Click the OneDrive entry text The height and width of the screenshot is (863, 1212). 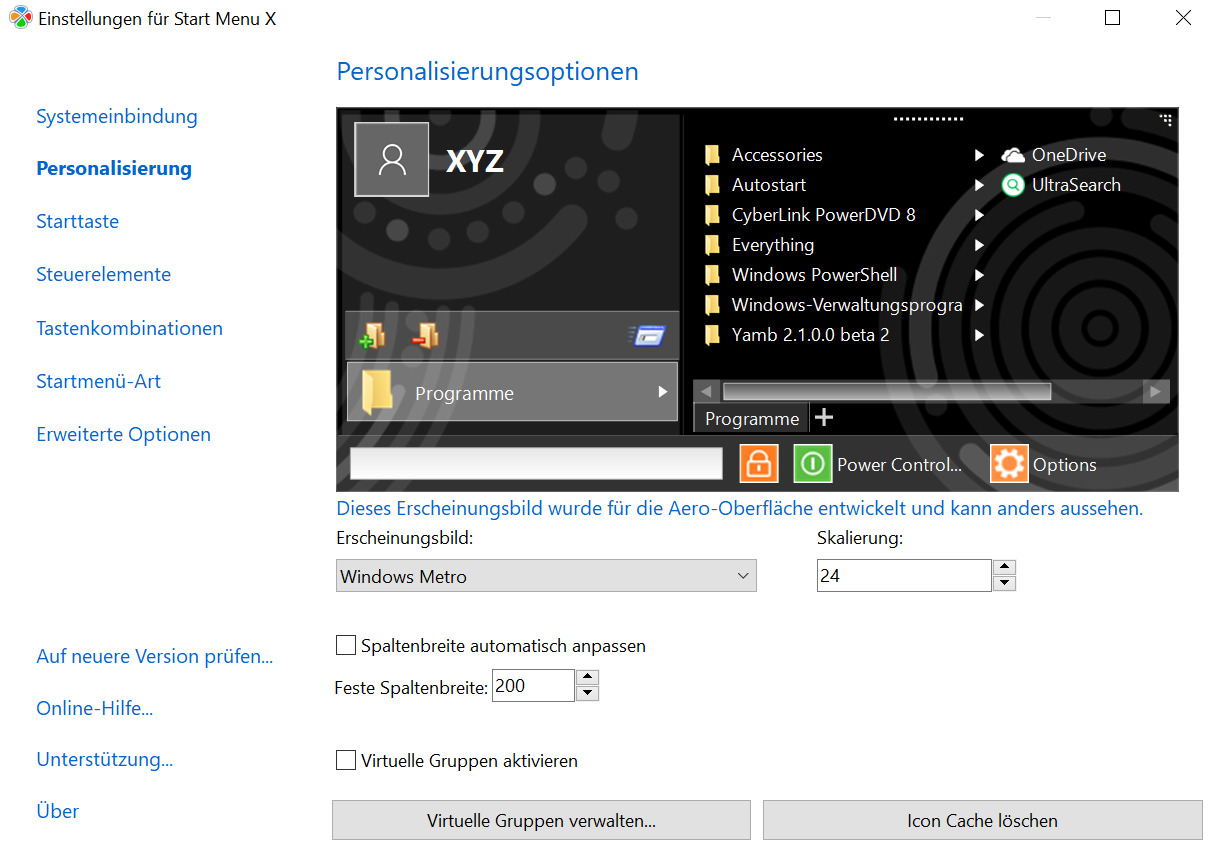pos(1069,155)
